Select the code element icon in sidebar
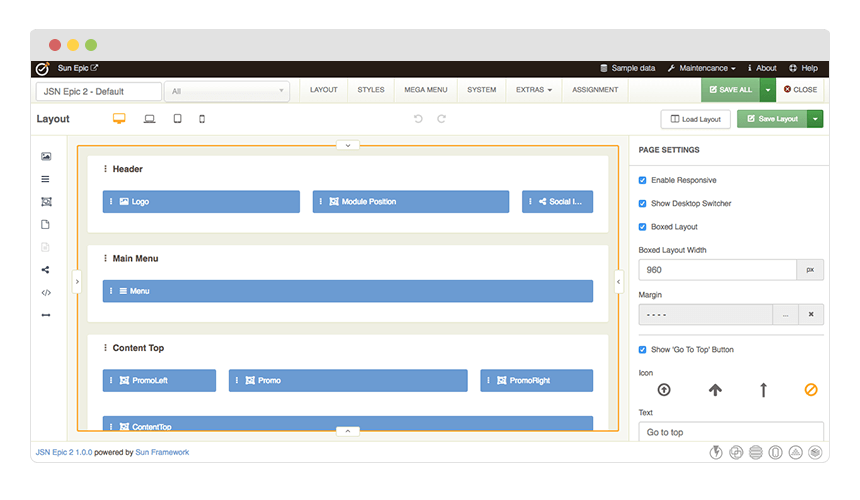This screenshot has width=860, height=500. click(x=46, y=293)
